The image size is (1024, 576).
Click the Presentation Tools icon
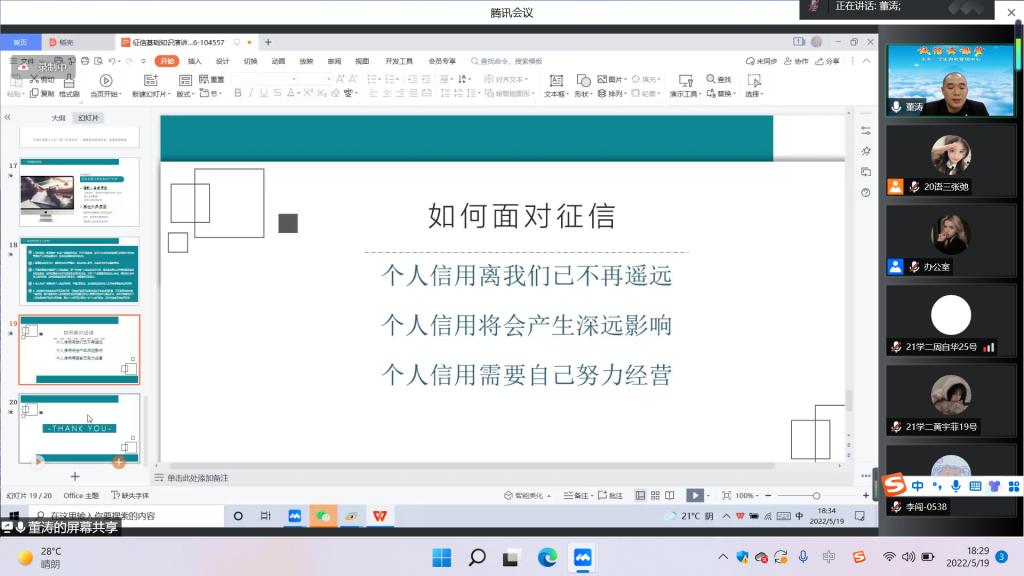(x=686, y=80)
